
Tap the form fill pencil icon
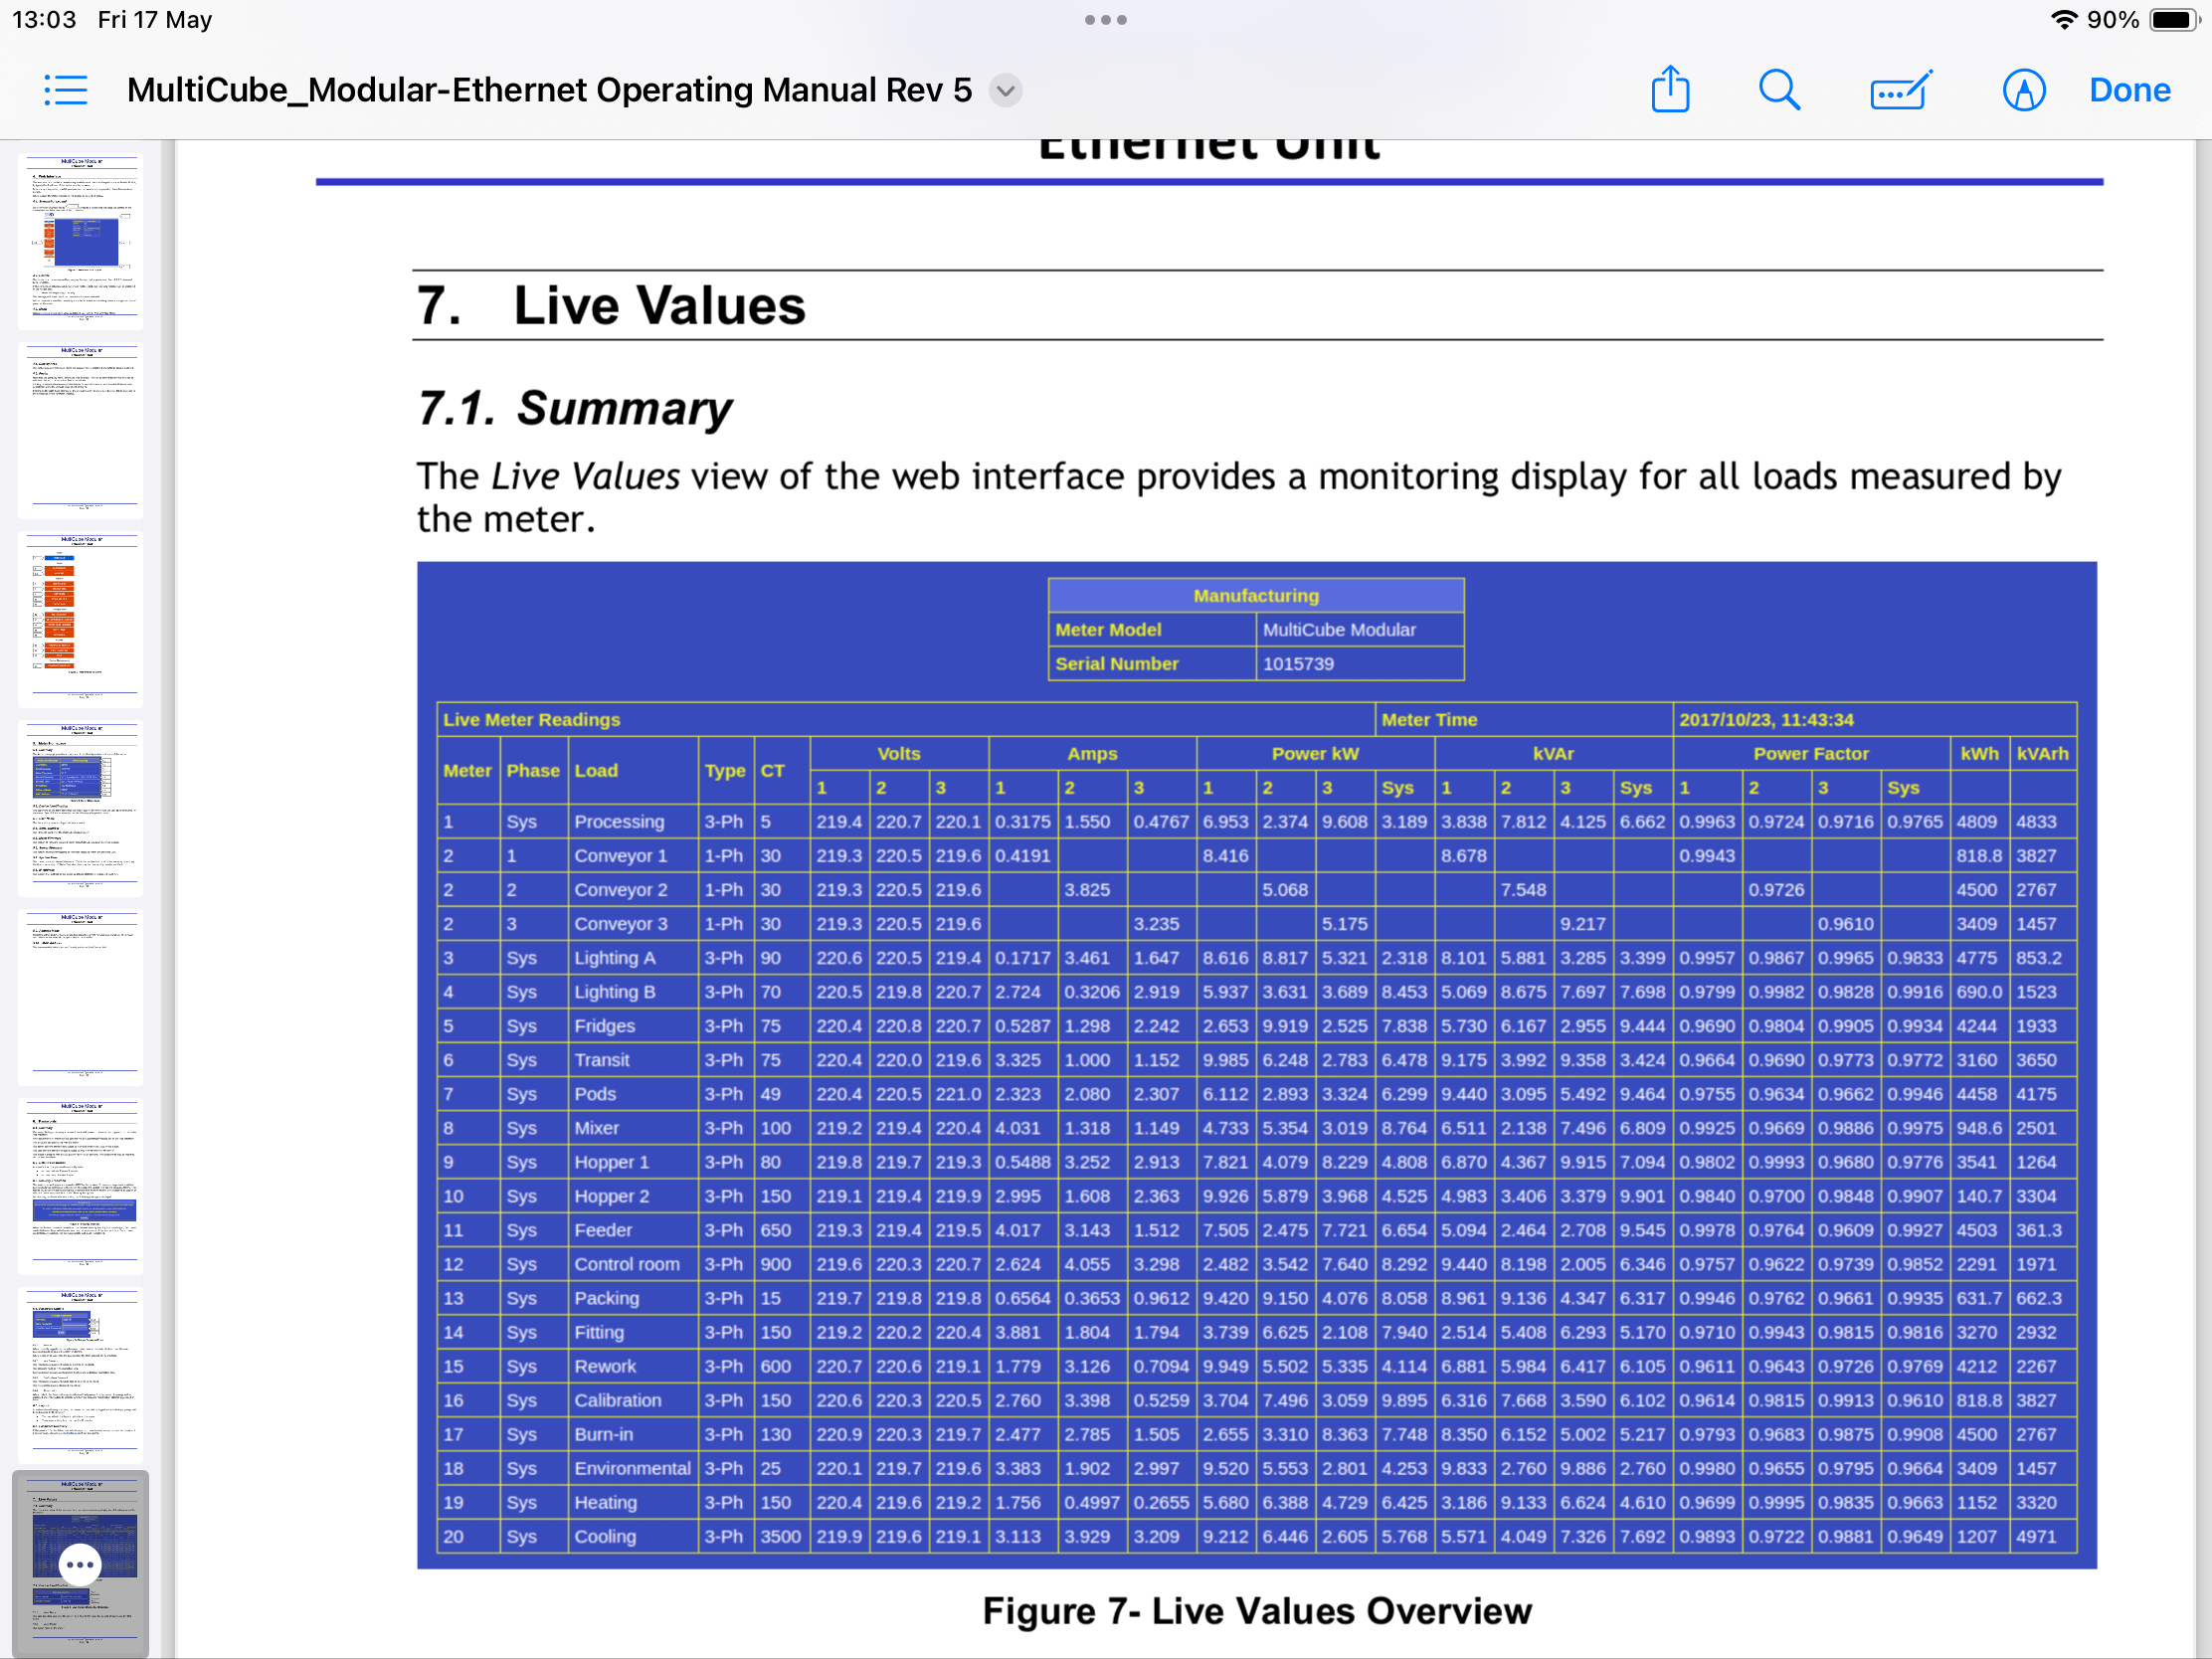coord(1900,90)
